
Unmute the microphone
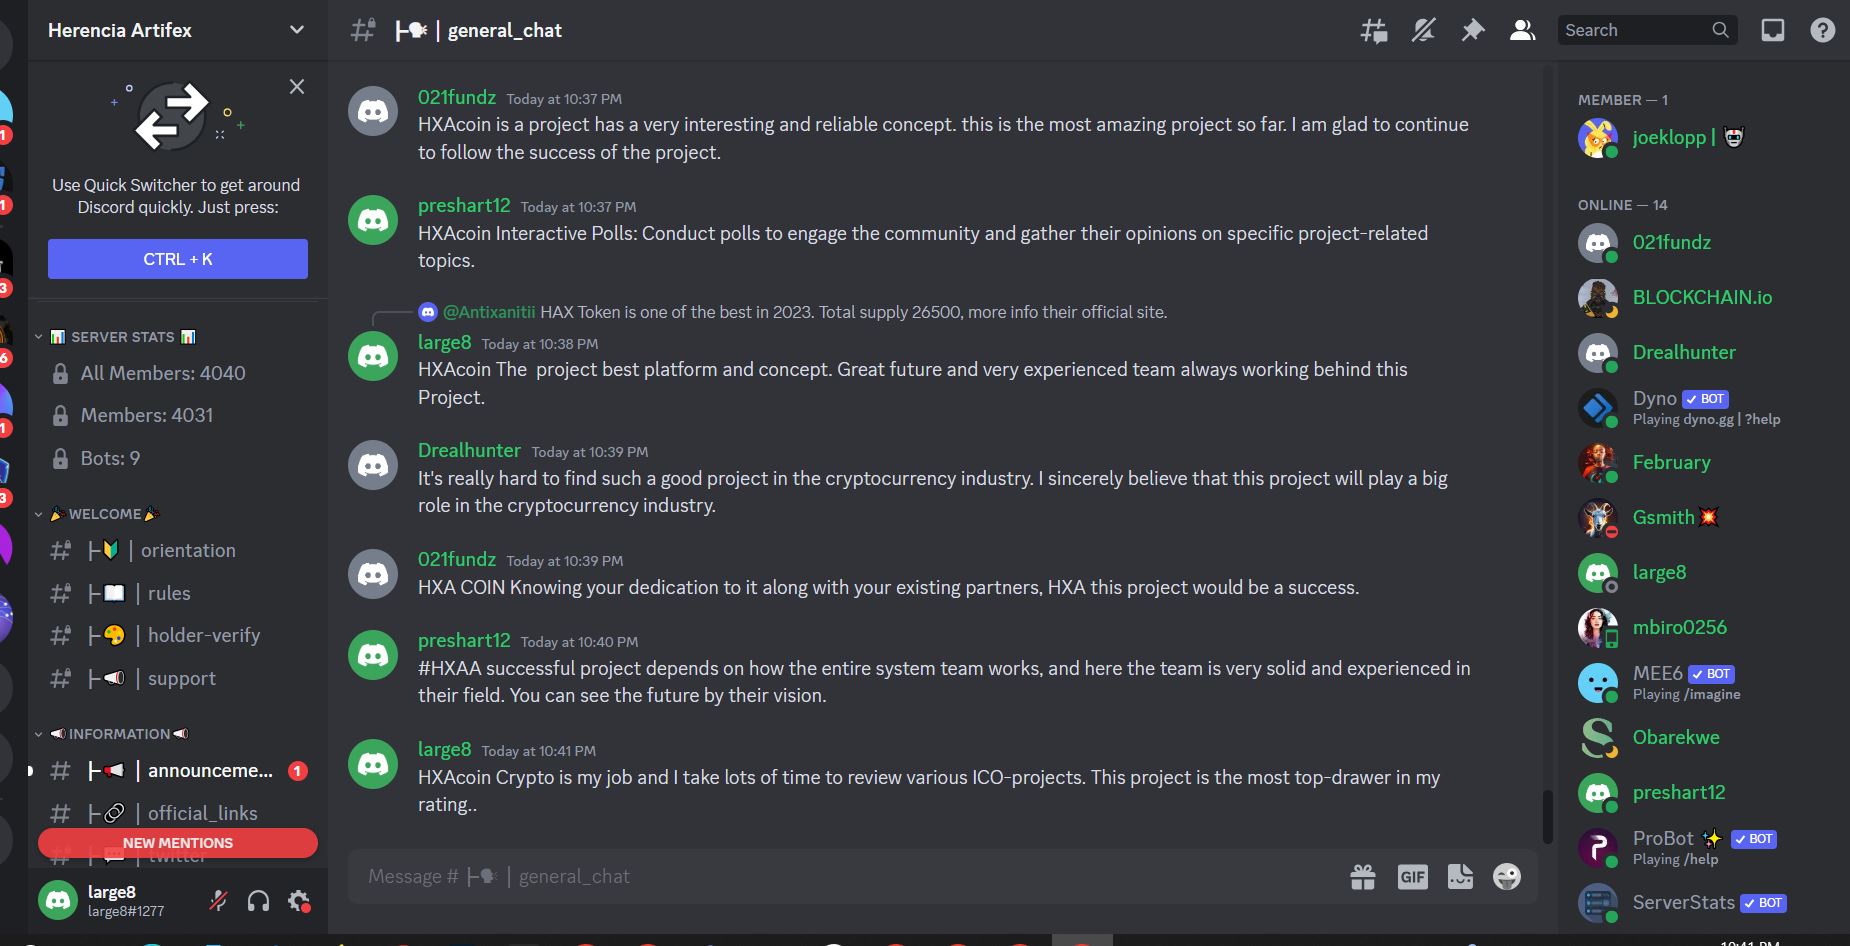(x=218, y=901)
